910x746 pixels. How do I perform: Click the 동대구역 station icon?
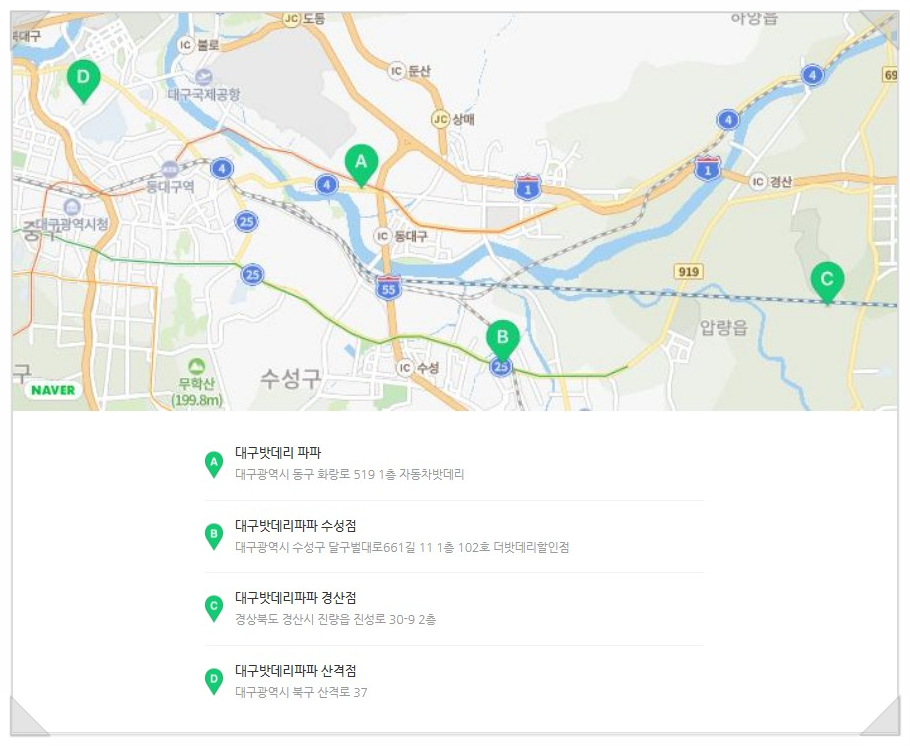coord(169,170)
